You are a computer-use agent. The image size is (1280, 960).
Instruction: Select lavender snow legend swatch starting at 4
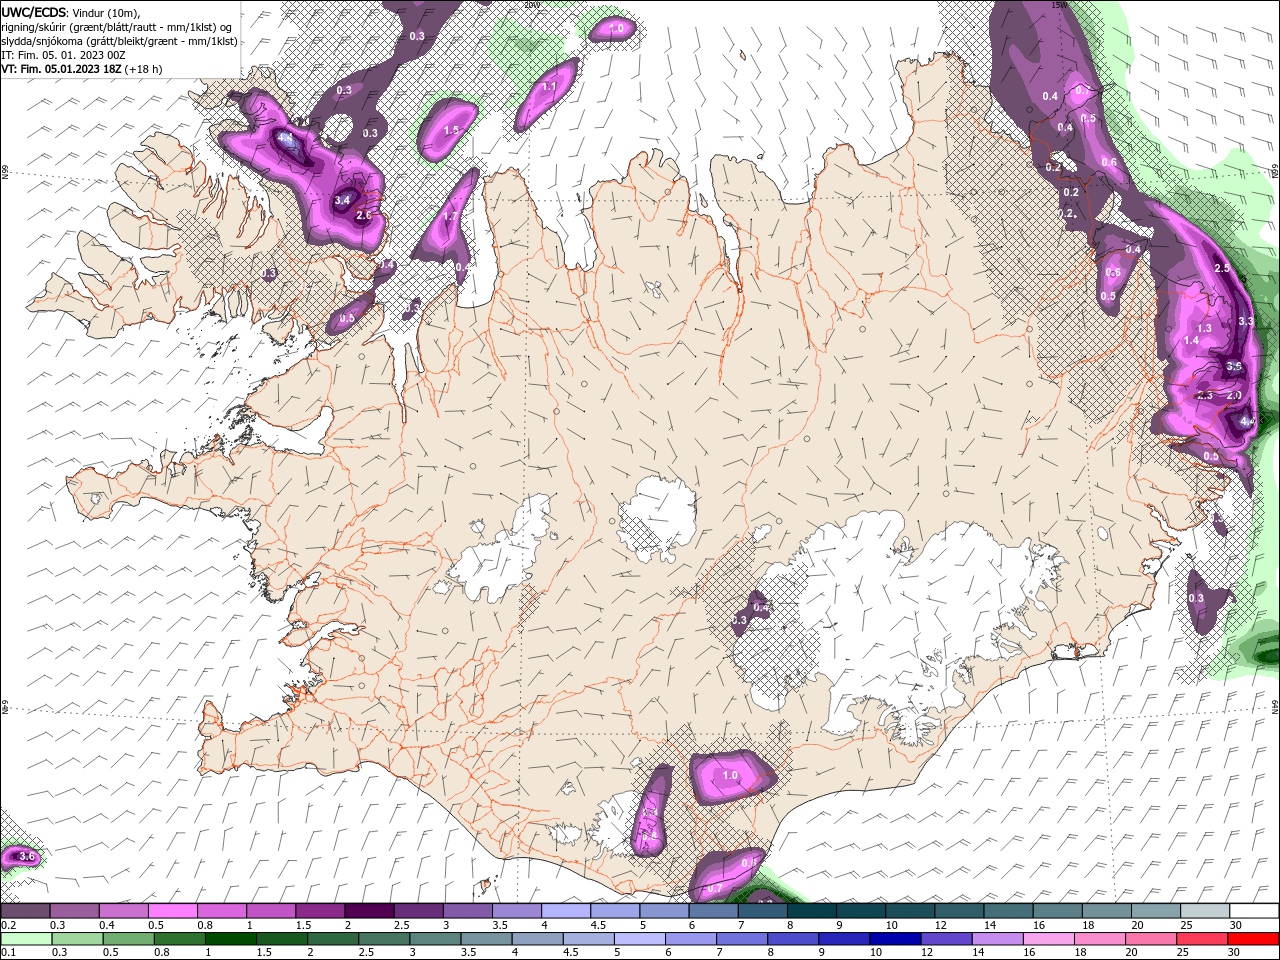tap(566, 911)
